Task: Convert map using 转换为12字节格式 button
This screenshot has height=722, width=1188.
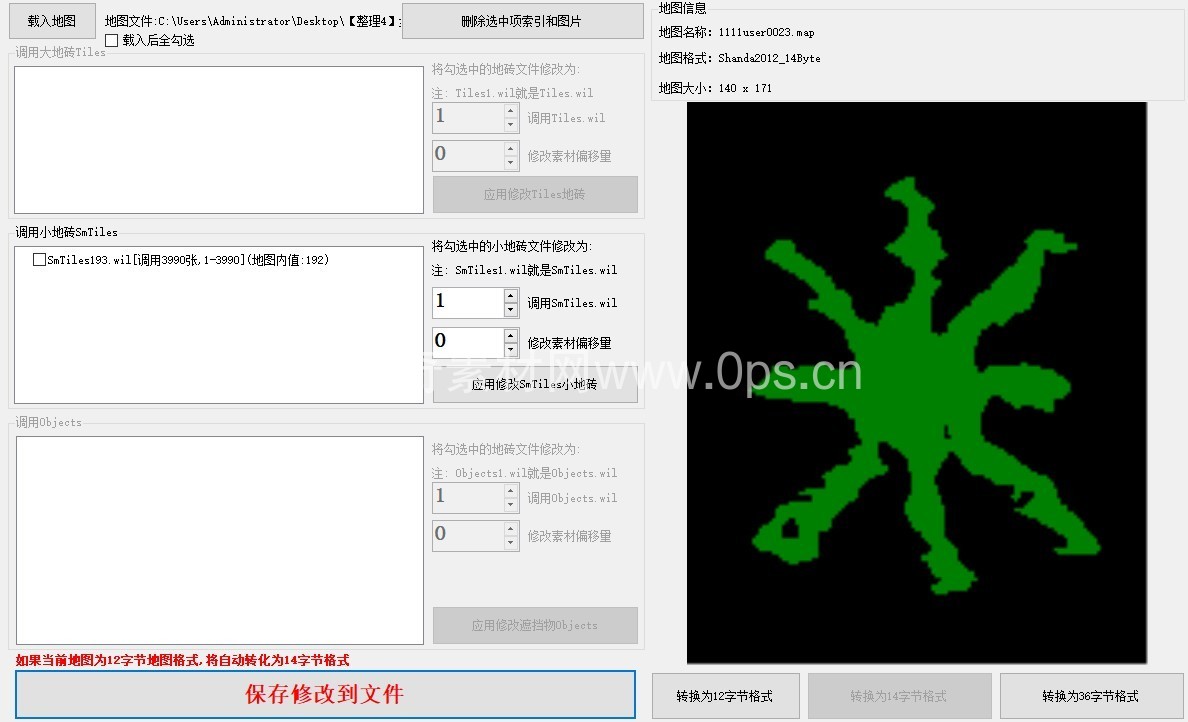Action: [x=724, y=696]
